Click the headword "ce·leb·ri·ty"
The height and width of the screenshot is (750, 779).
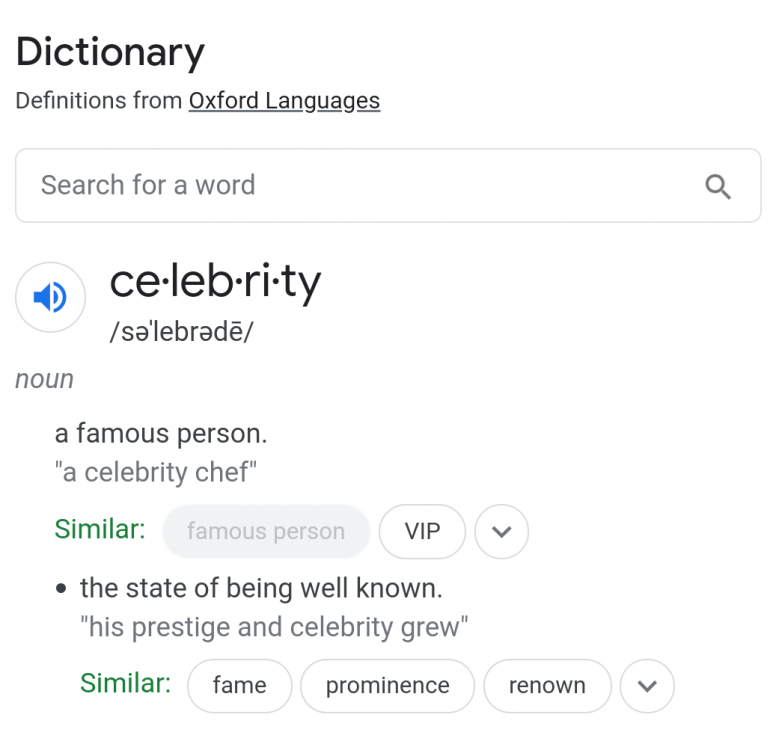215,282
